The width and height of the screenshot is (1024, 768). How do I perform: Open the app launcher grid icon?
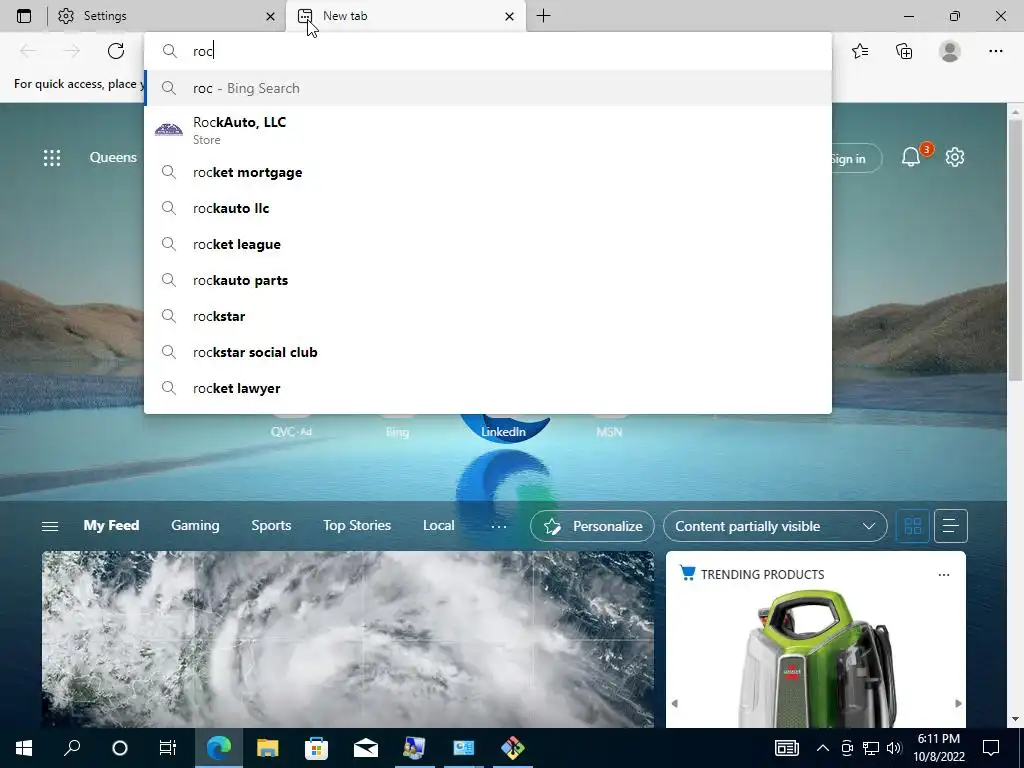[x=52, y=157]
